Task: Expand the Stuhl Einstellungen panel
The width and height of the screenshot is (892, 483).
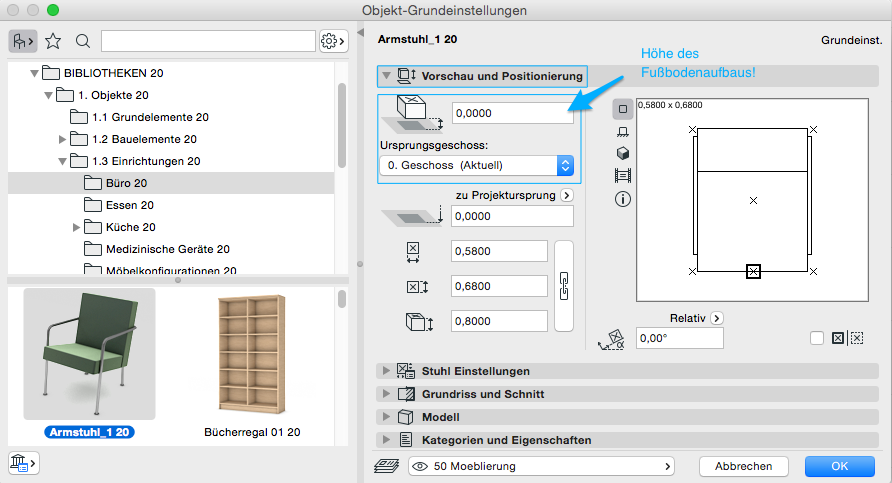Action: (x=386, y=371)
